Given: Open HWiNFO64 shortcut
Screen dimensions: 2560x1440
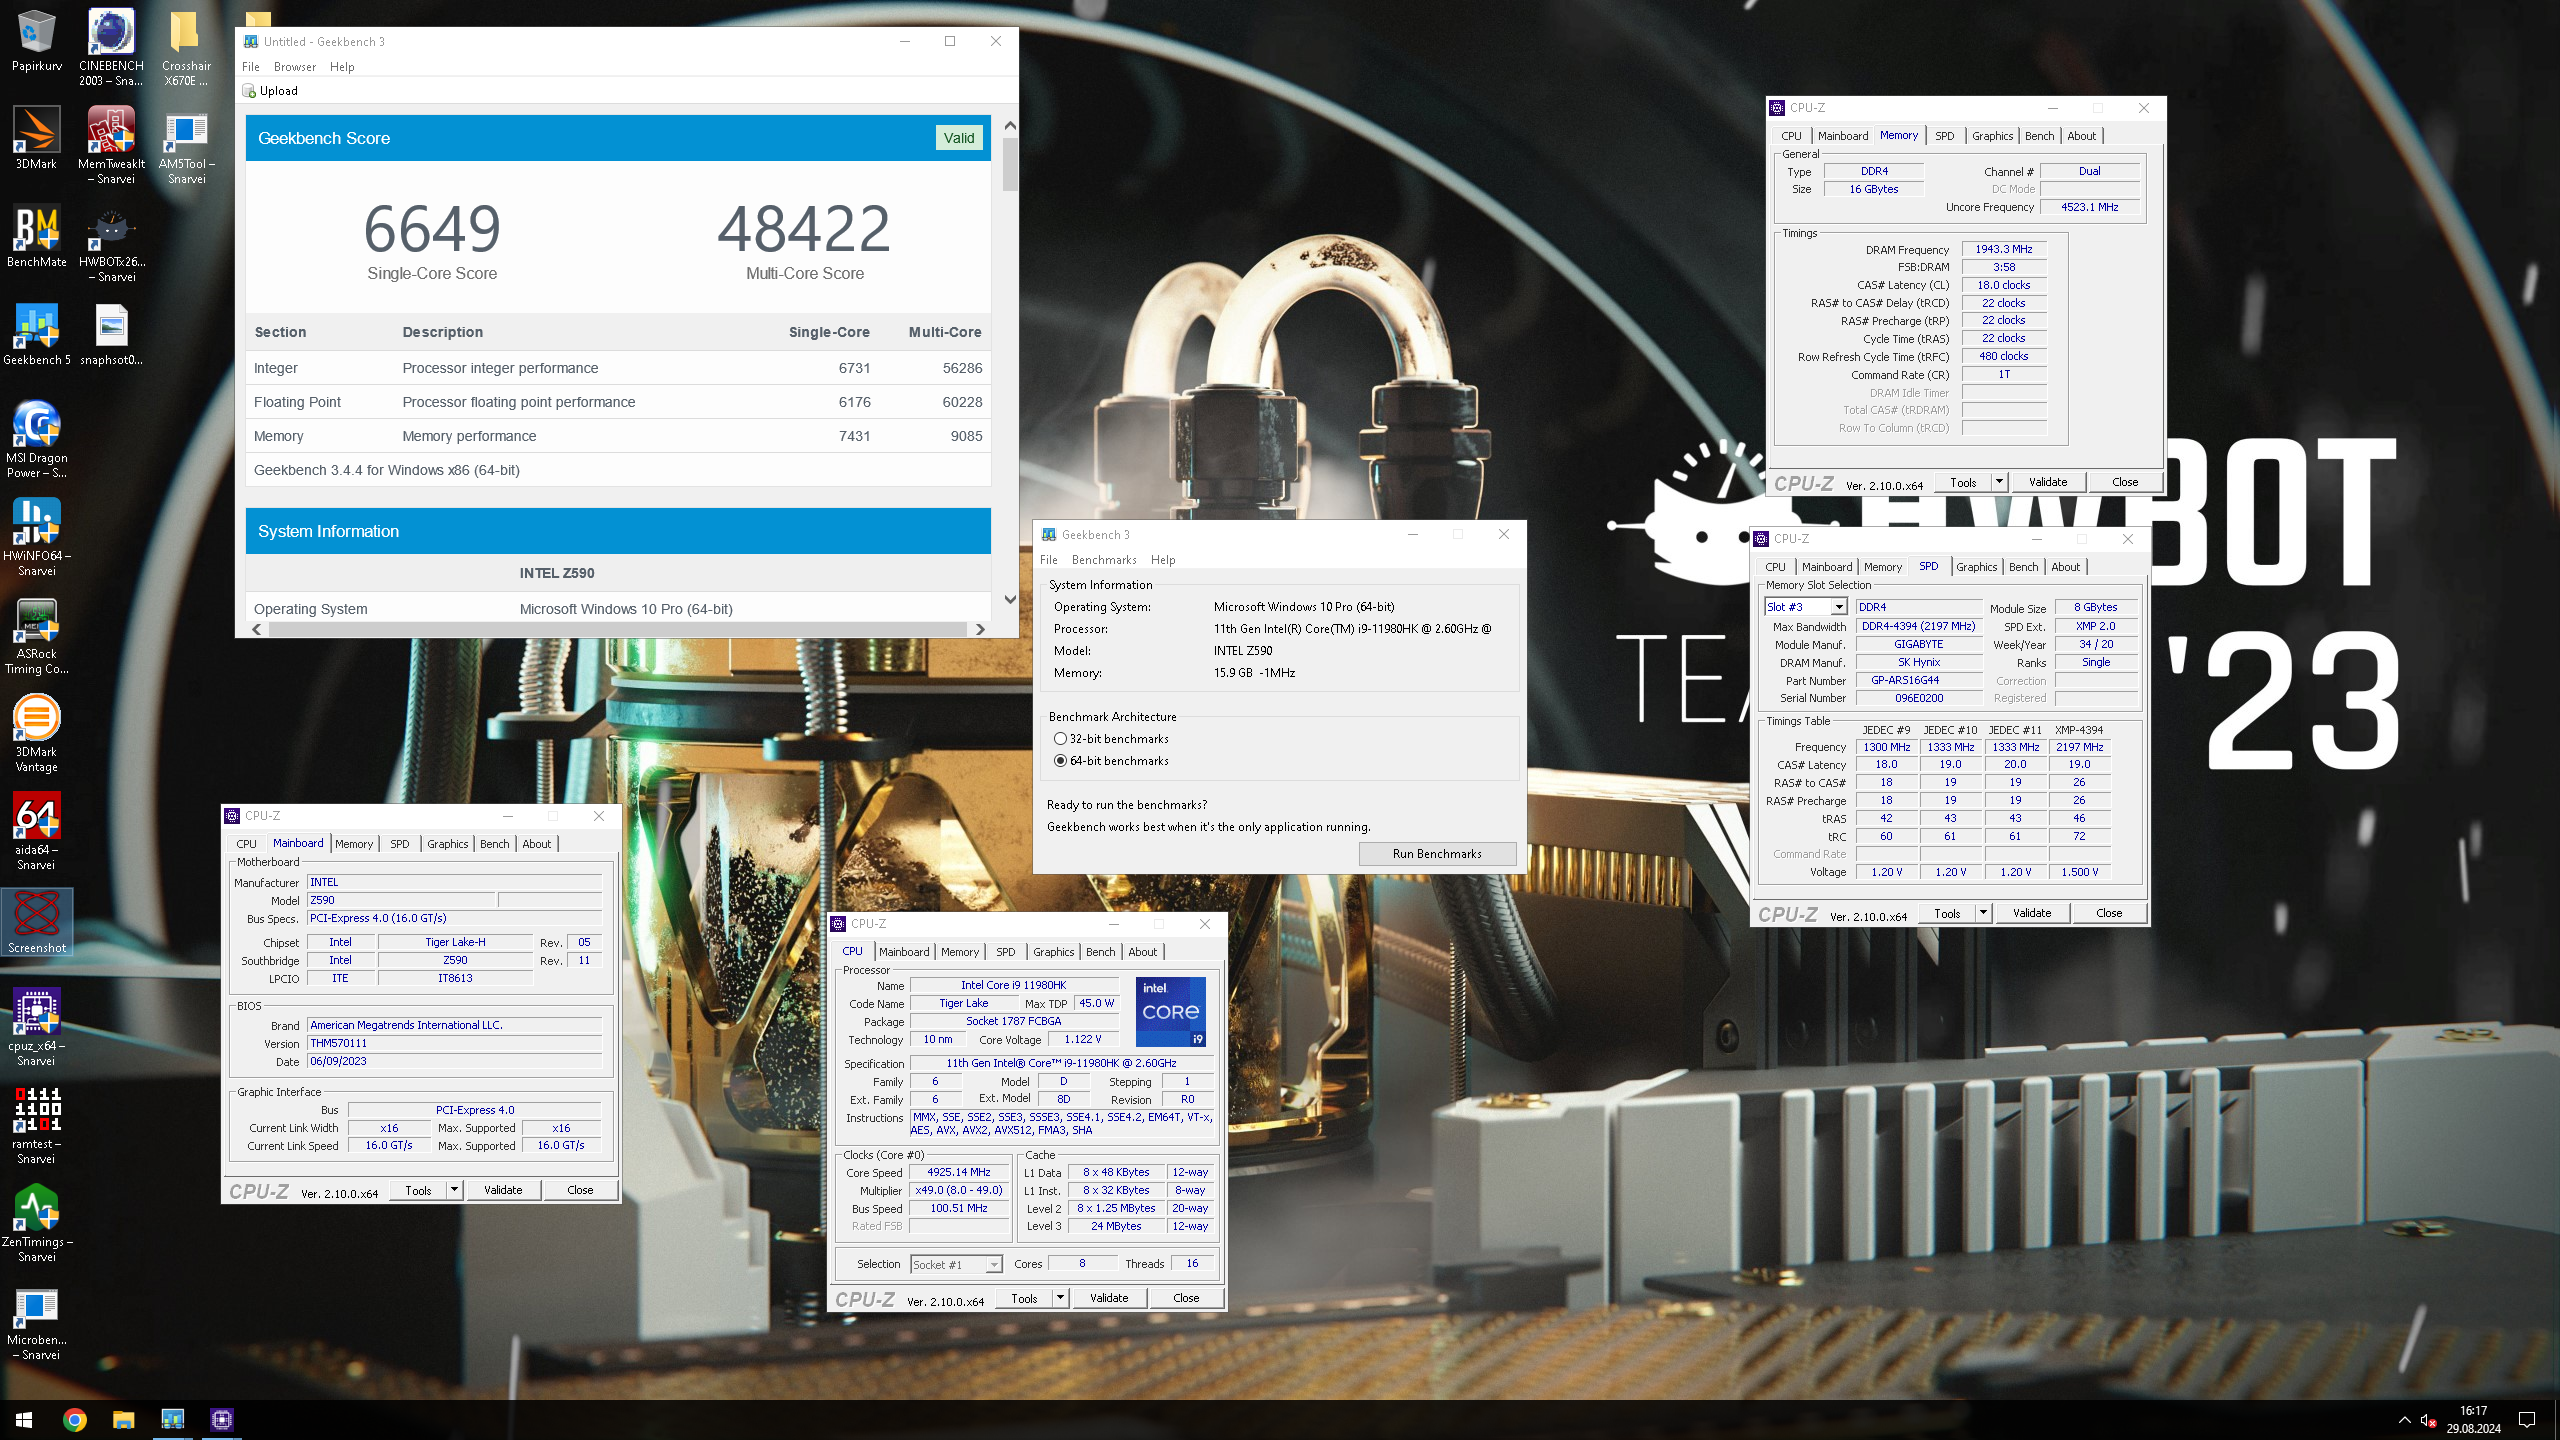Looking at the screenshot, I should click(x=37, y=537).
